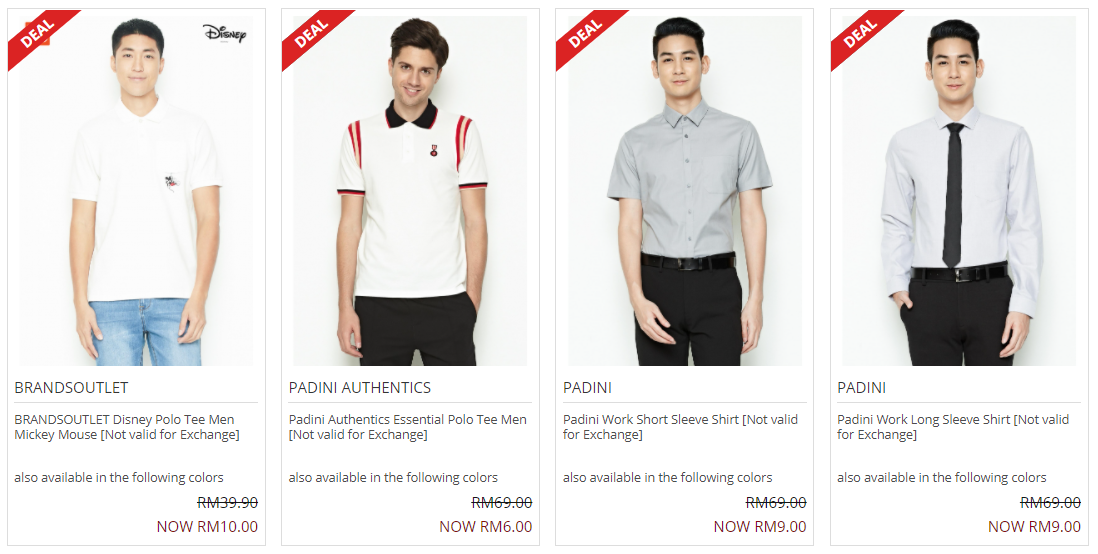The height and width of the screenshot is (554, 1098).
Task: Click available colors text under long sleeve shirt
Action: (942, 478)
